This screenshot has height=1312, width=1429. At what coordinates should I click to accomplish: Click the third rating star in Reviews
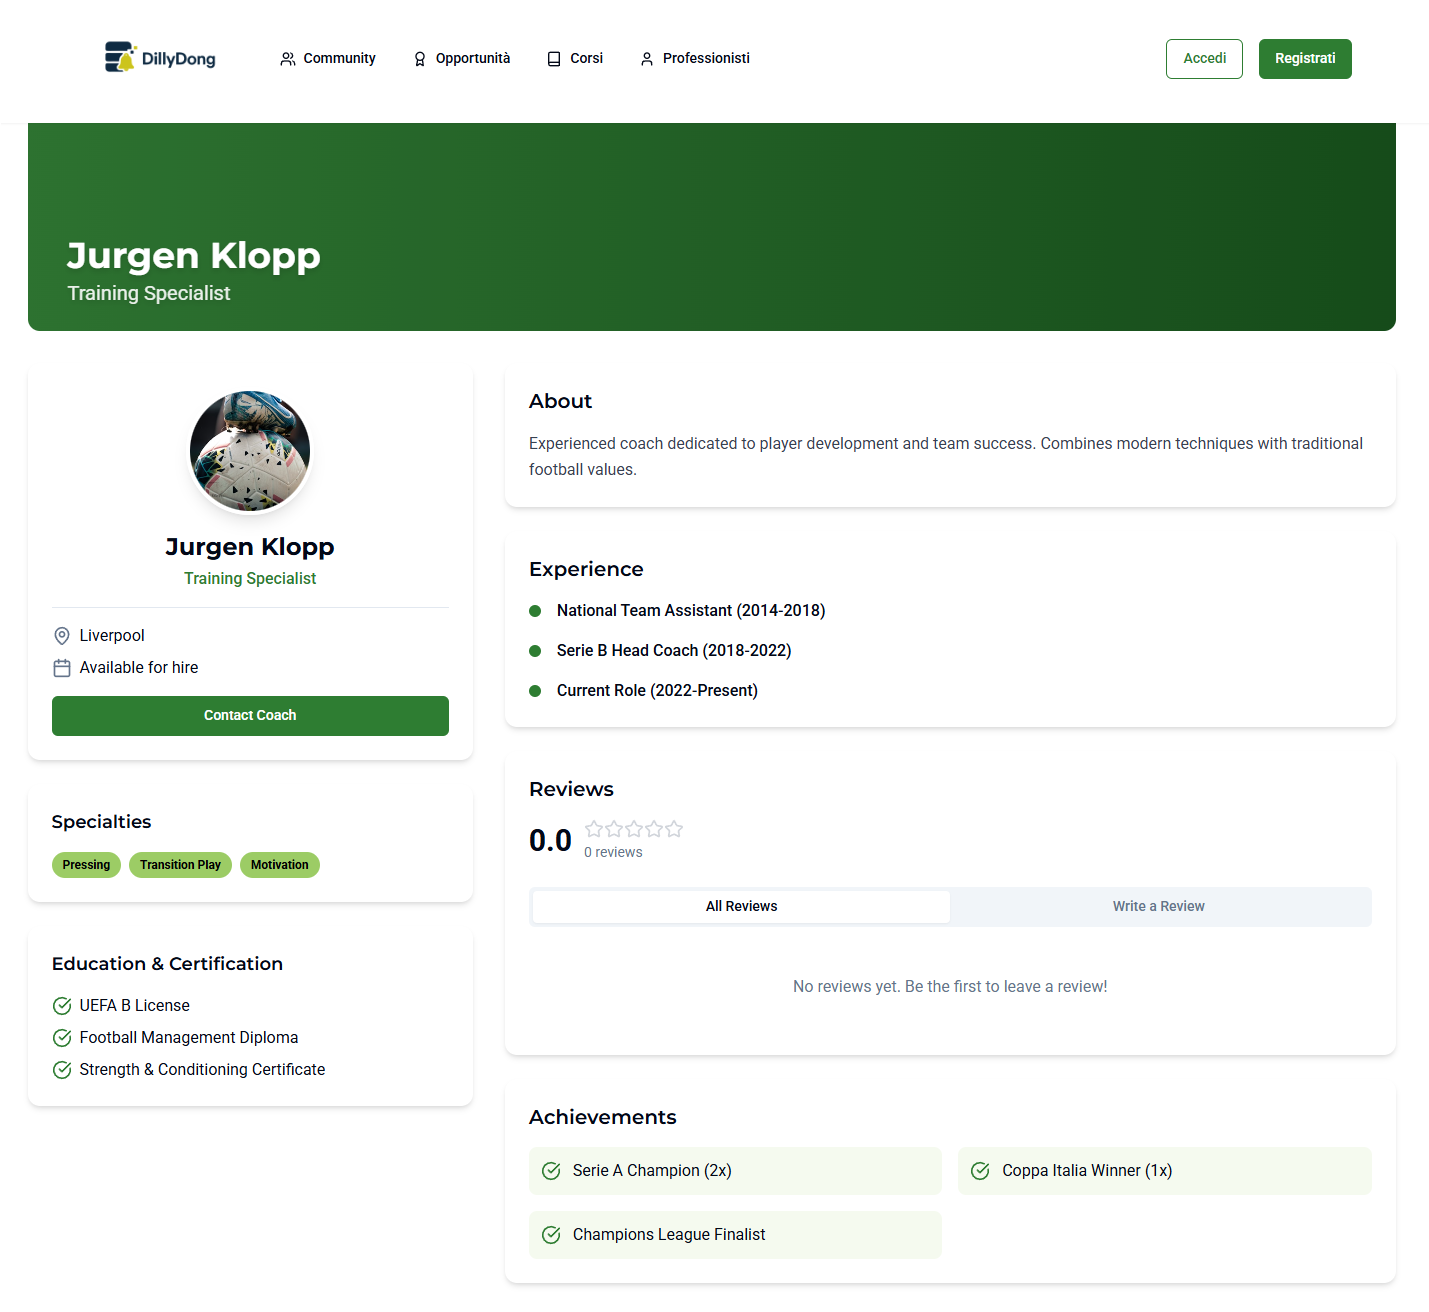(634, 829)
